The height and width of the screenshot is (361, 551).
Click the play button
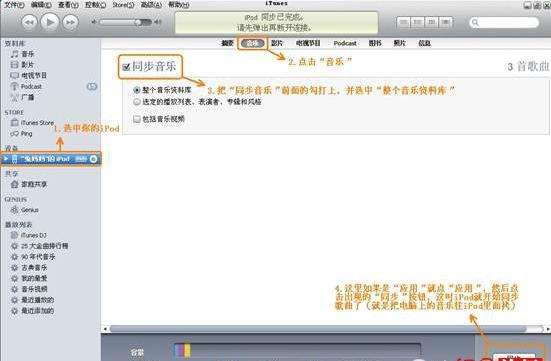click(x=50, y=22)
